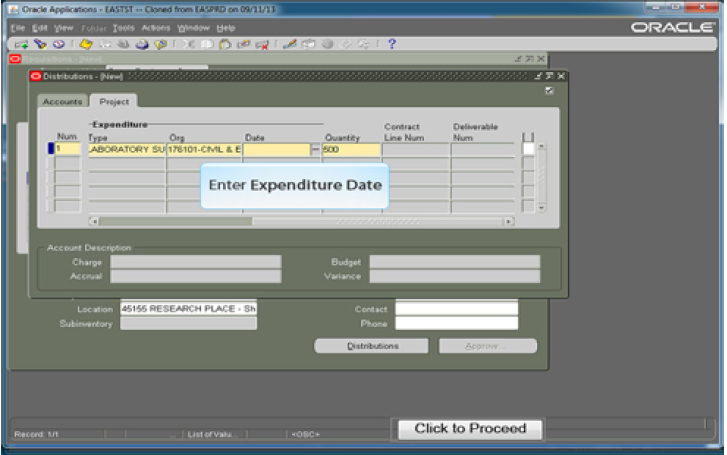Screen dimensions: 727x455
Task: Click the grid vertical scrollbar down arrow
Action: 541,208
